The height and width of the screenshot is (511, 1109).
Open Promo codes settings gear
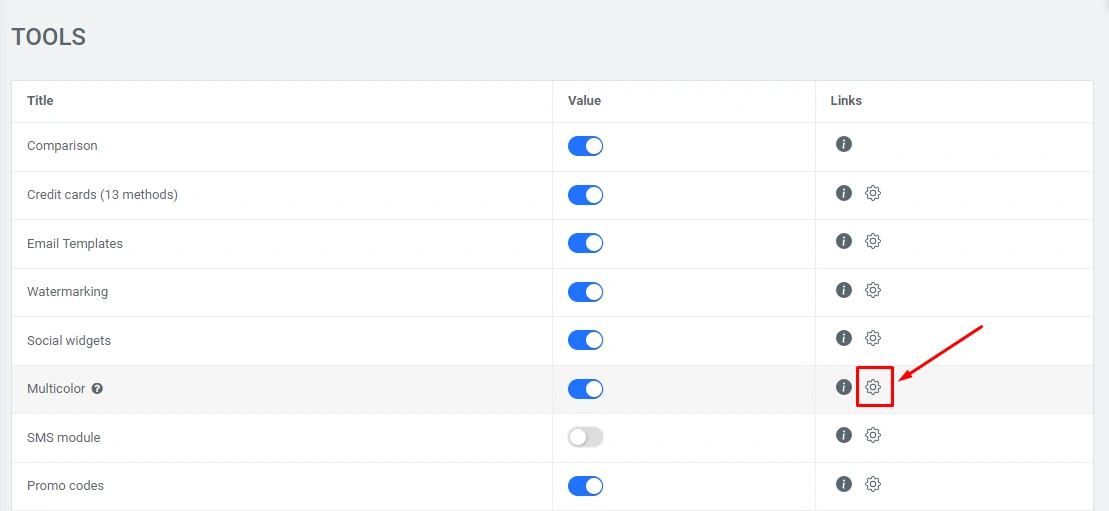pos(872,484)
